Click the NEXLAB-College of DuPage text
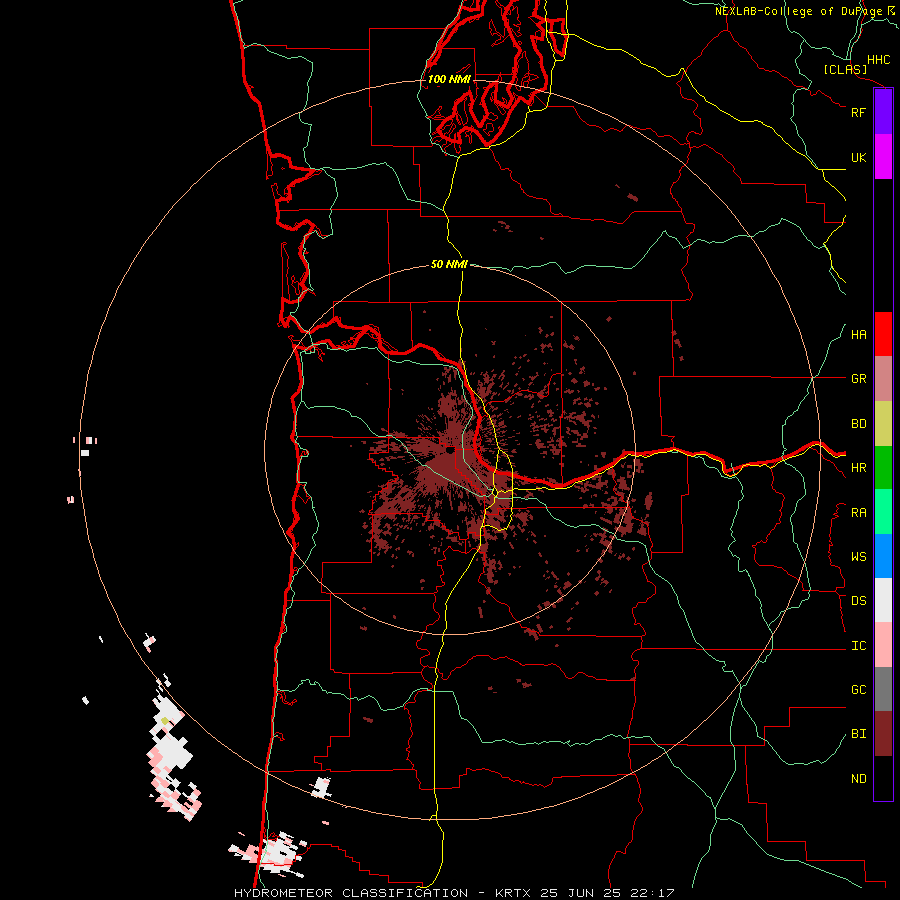900x900 pixels. coord(798,11)
